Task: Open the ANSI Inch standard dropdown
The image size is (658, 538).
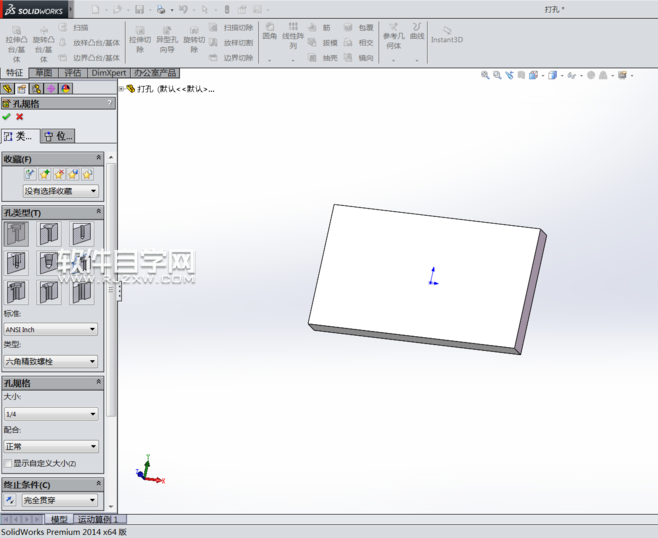Action: pos(51,329)
